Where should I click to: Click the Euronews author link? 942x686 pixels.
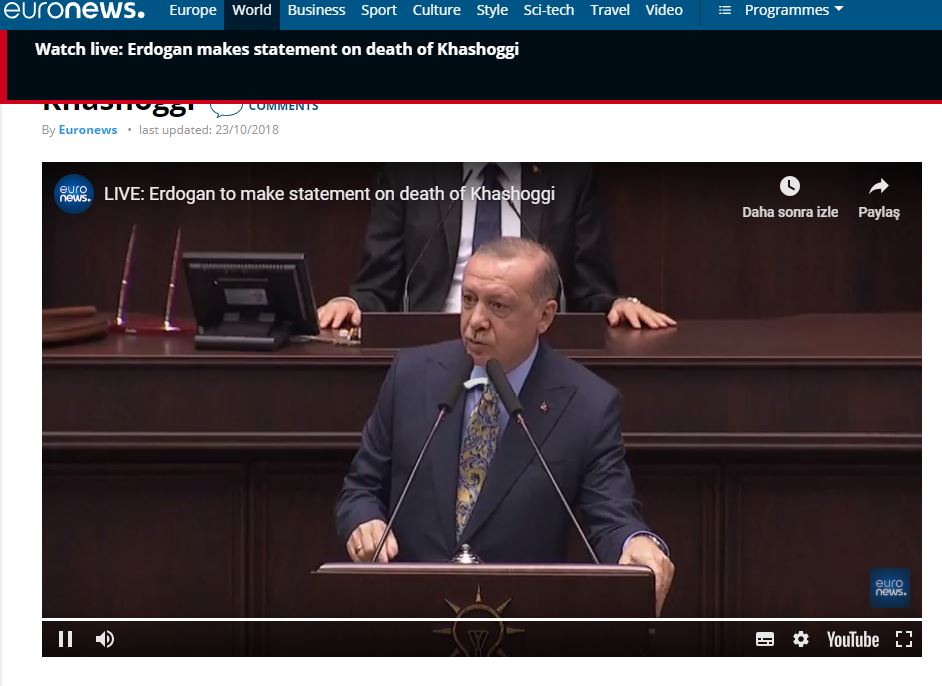point(88,130)
